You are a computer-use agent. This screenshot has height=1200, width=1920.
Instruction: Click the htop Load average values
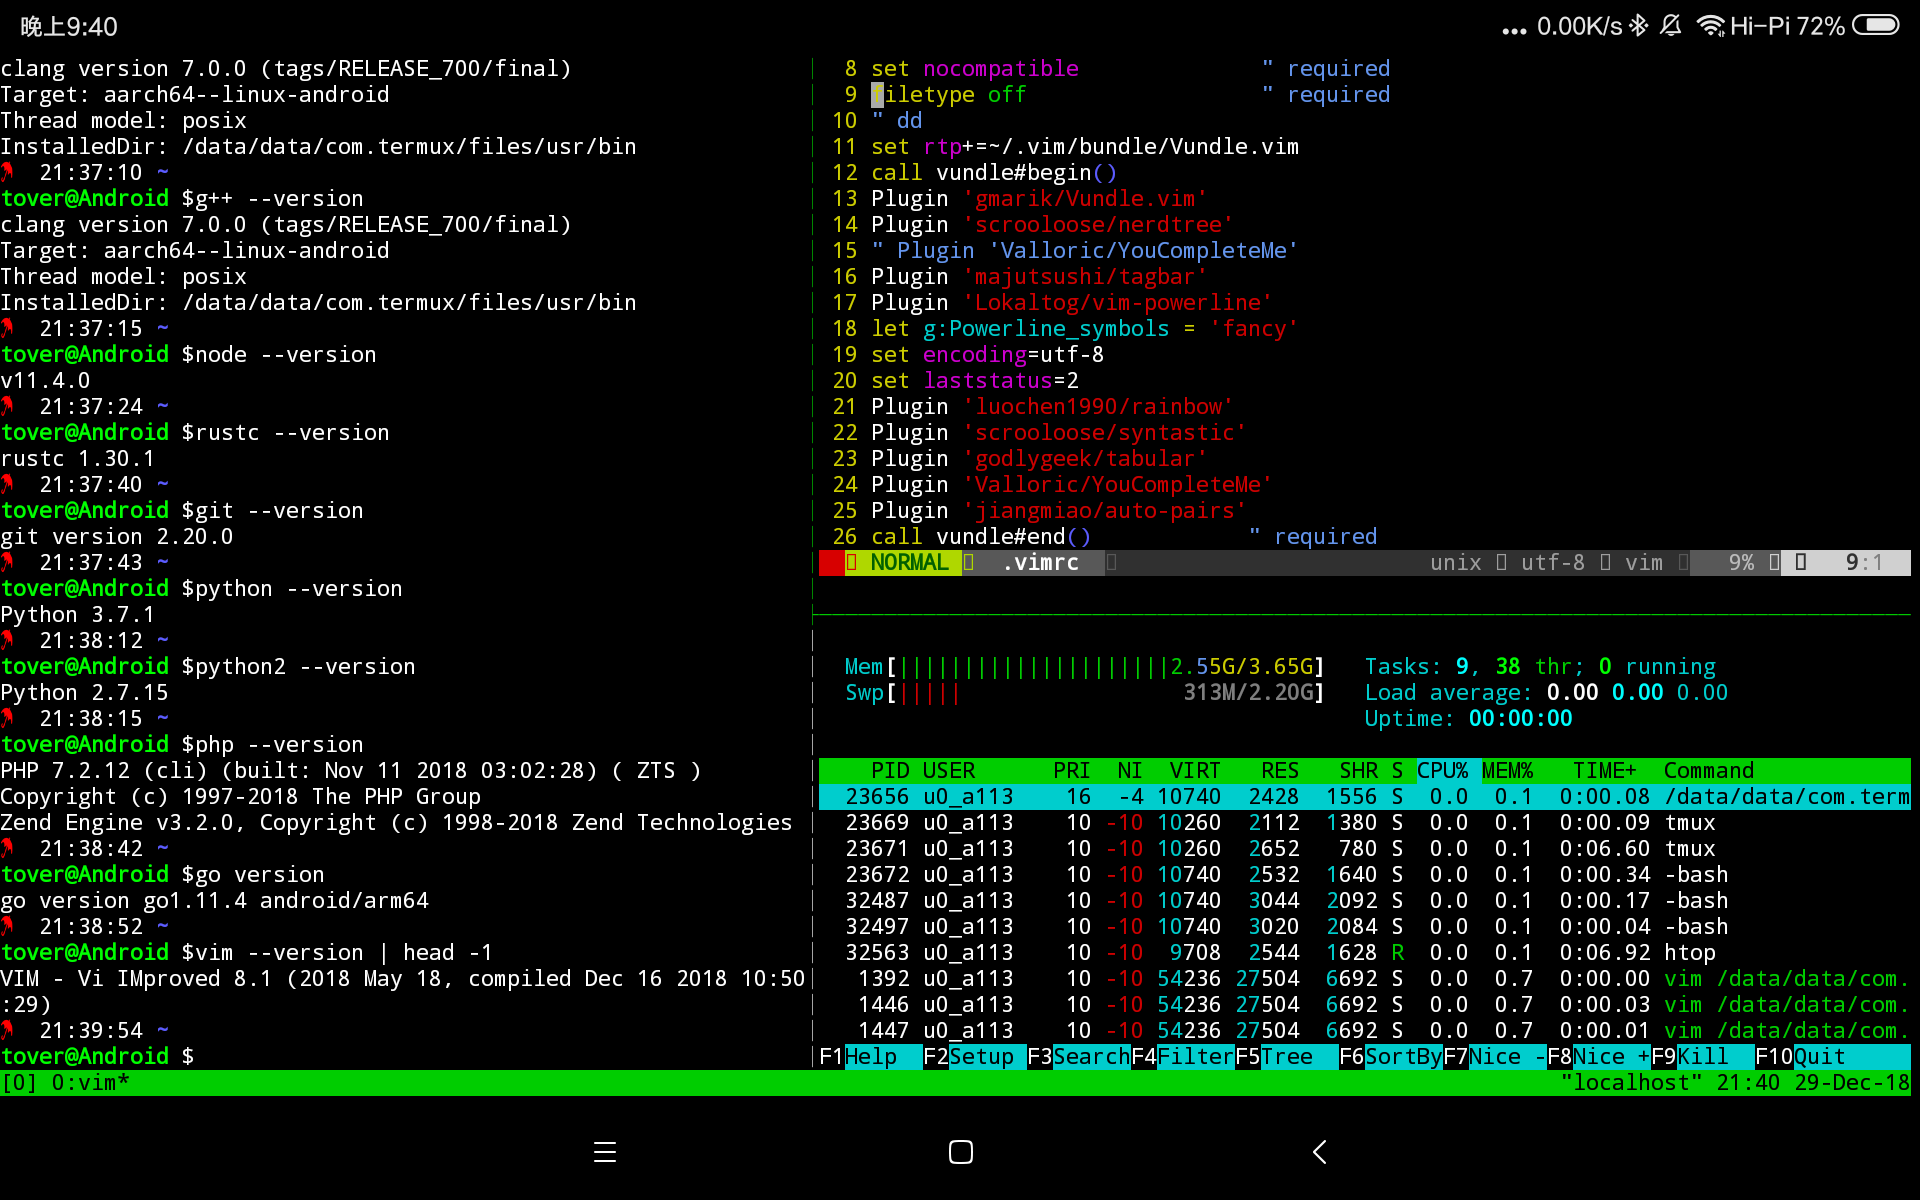(x=1637, y=692)
